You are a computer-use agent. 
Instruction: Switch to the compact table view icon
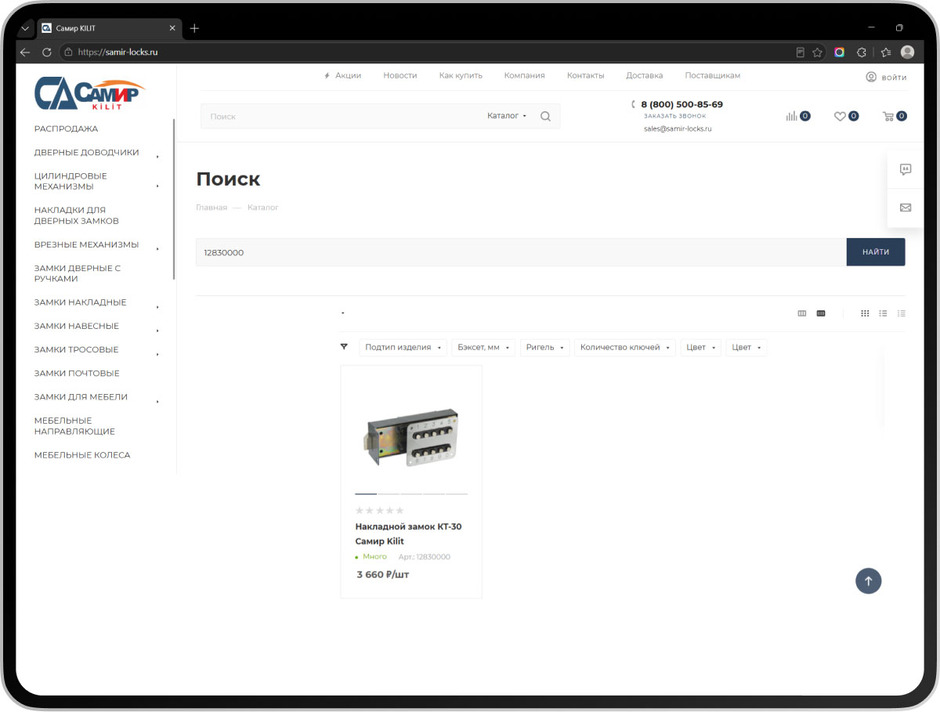click(x=901, y=313)
